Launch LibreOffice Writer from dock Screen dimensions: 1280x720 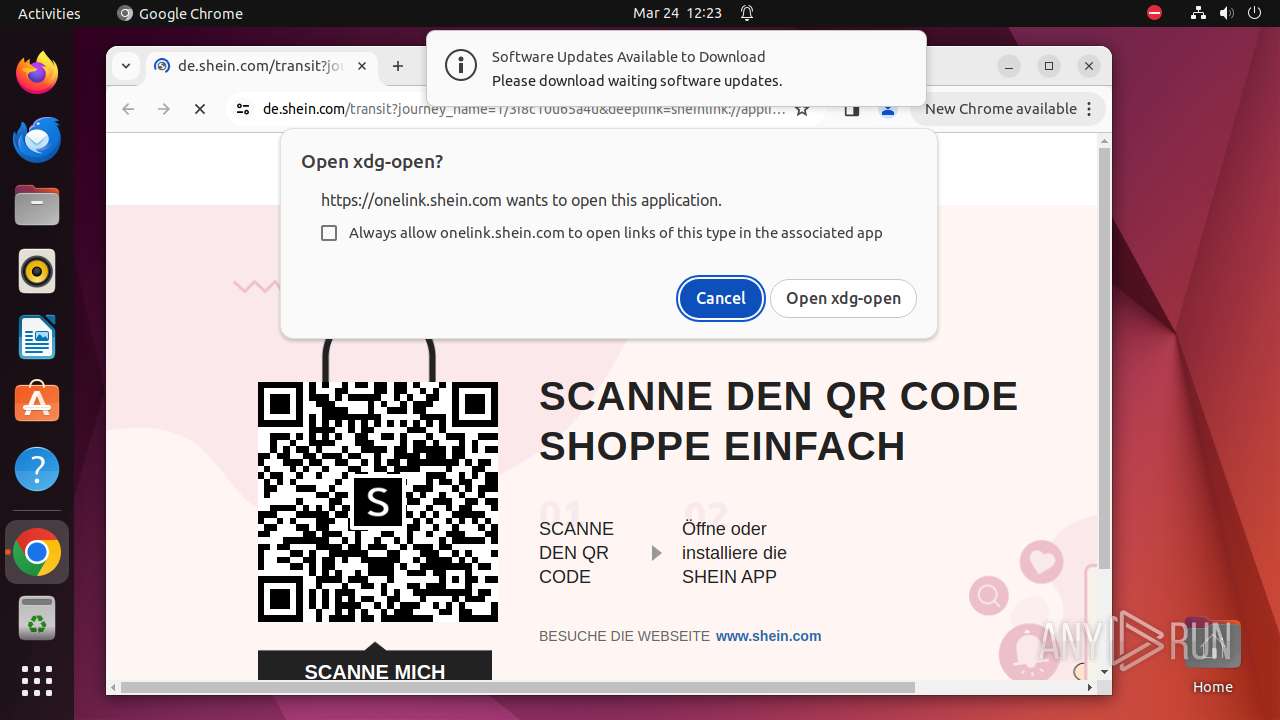tap(37, 337)
